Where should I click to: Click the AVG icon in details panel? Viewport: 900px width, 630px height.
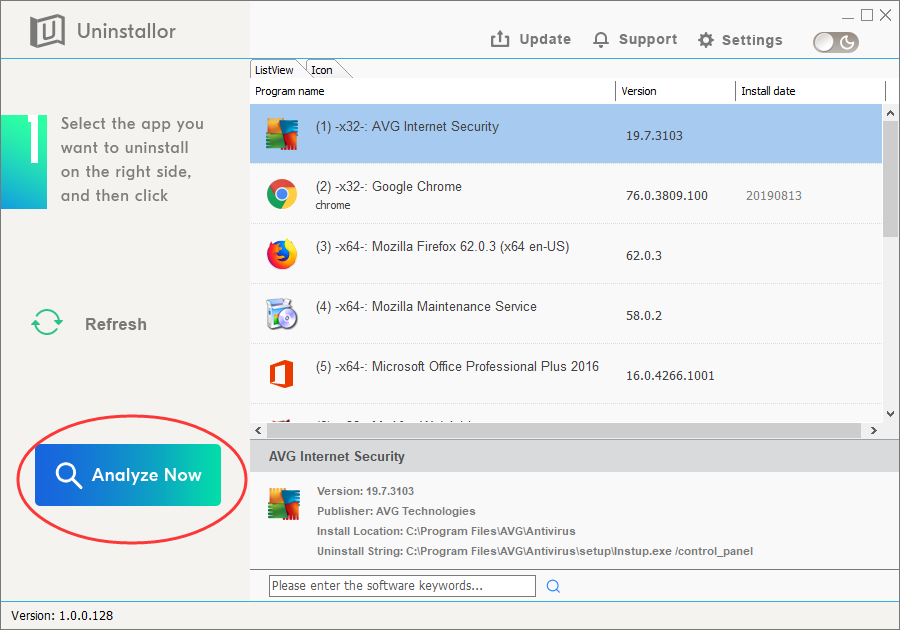point(284,504)
